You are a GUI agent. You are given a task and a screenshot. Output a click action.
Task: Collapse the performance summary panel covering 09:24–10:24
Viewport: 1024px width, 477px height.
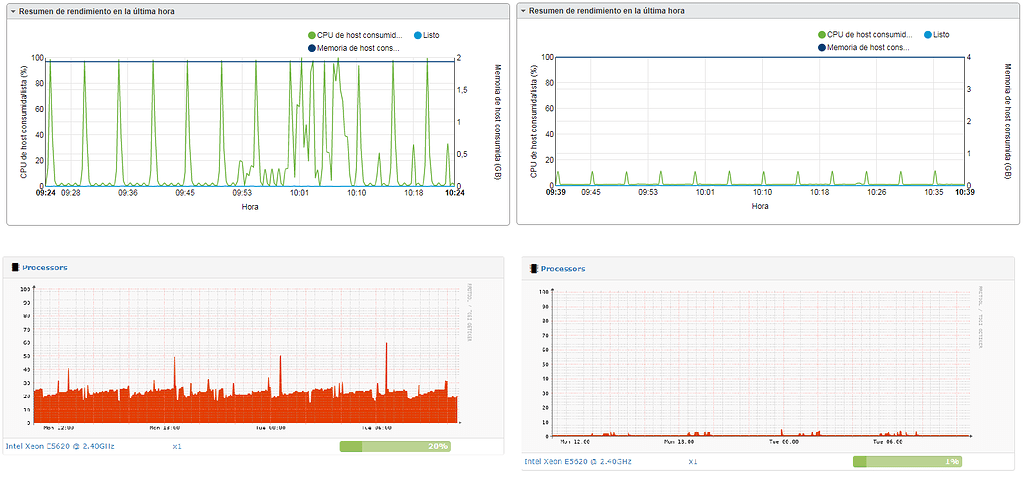(x=12, y=12)
